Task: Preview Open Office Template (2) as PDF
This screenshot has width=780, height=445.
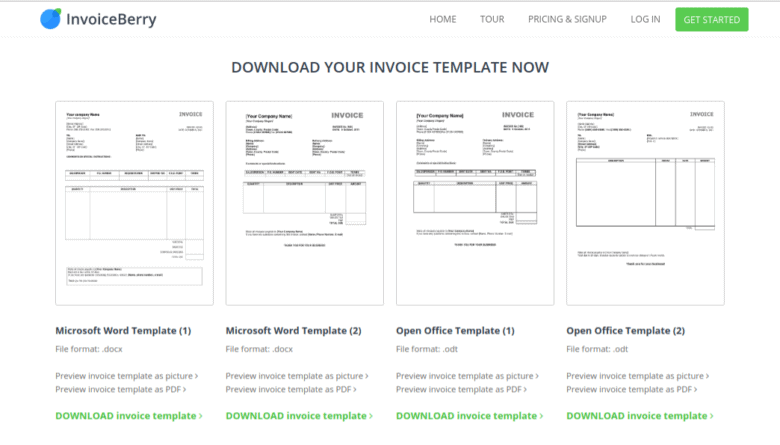Action: click(x=632, y=389)
